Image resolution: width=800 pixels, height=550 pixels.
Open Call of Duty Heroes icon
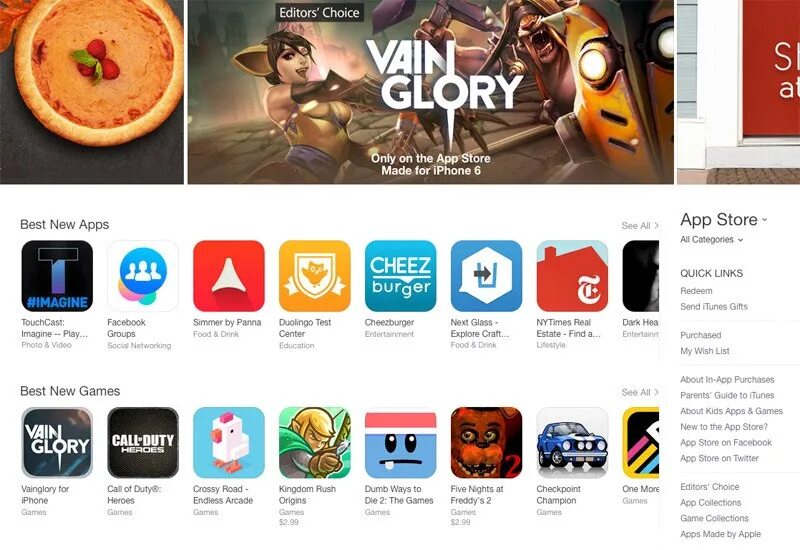click(143, 442)
